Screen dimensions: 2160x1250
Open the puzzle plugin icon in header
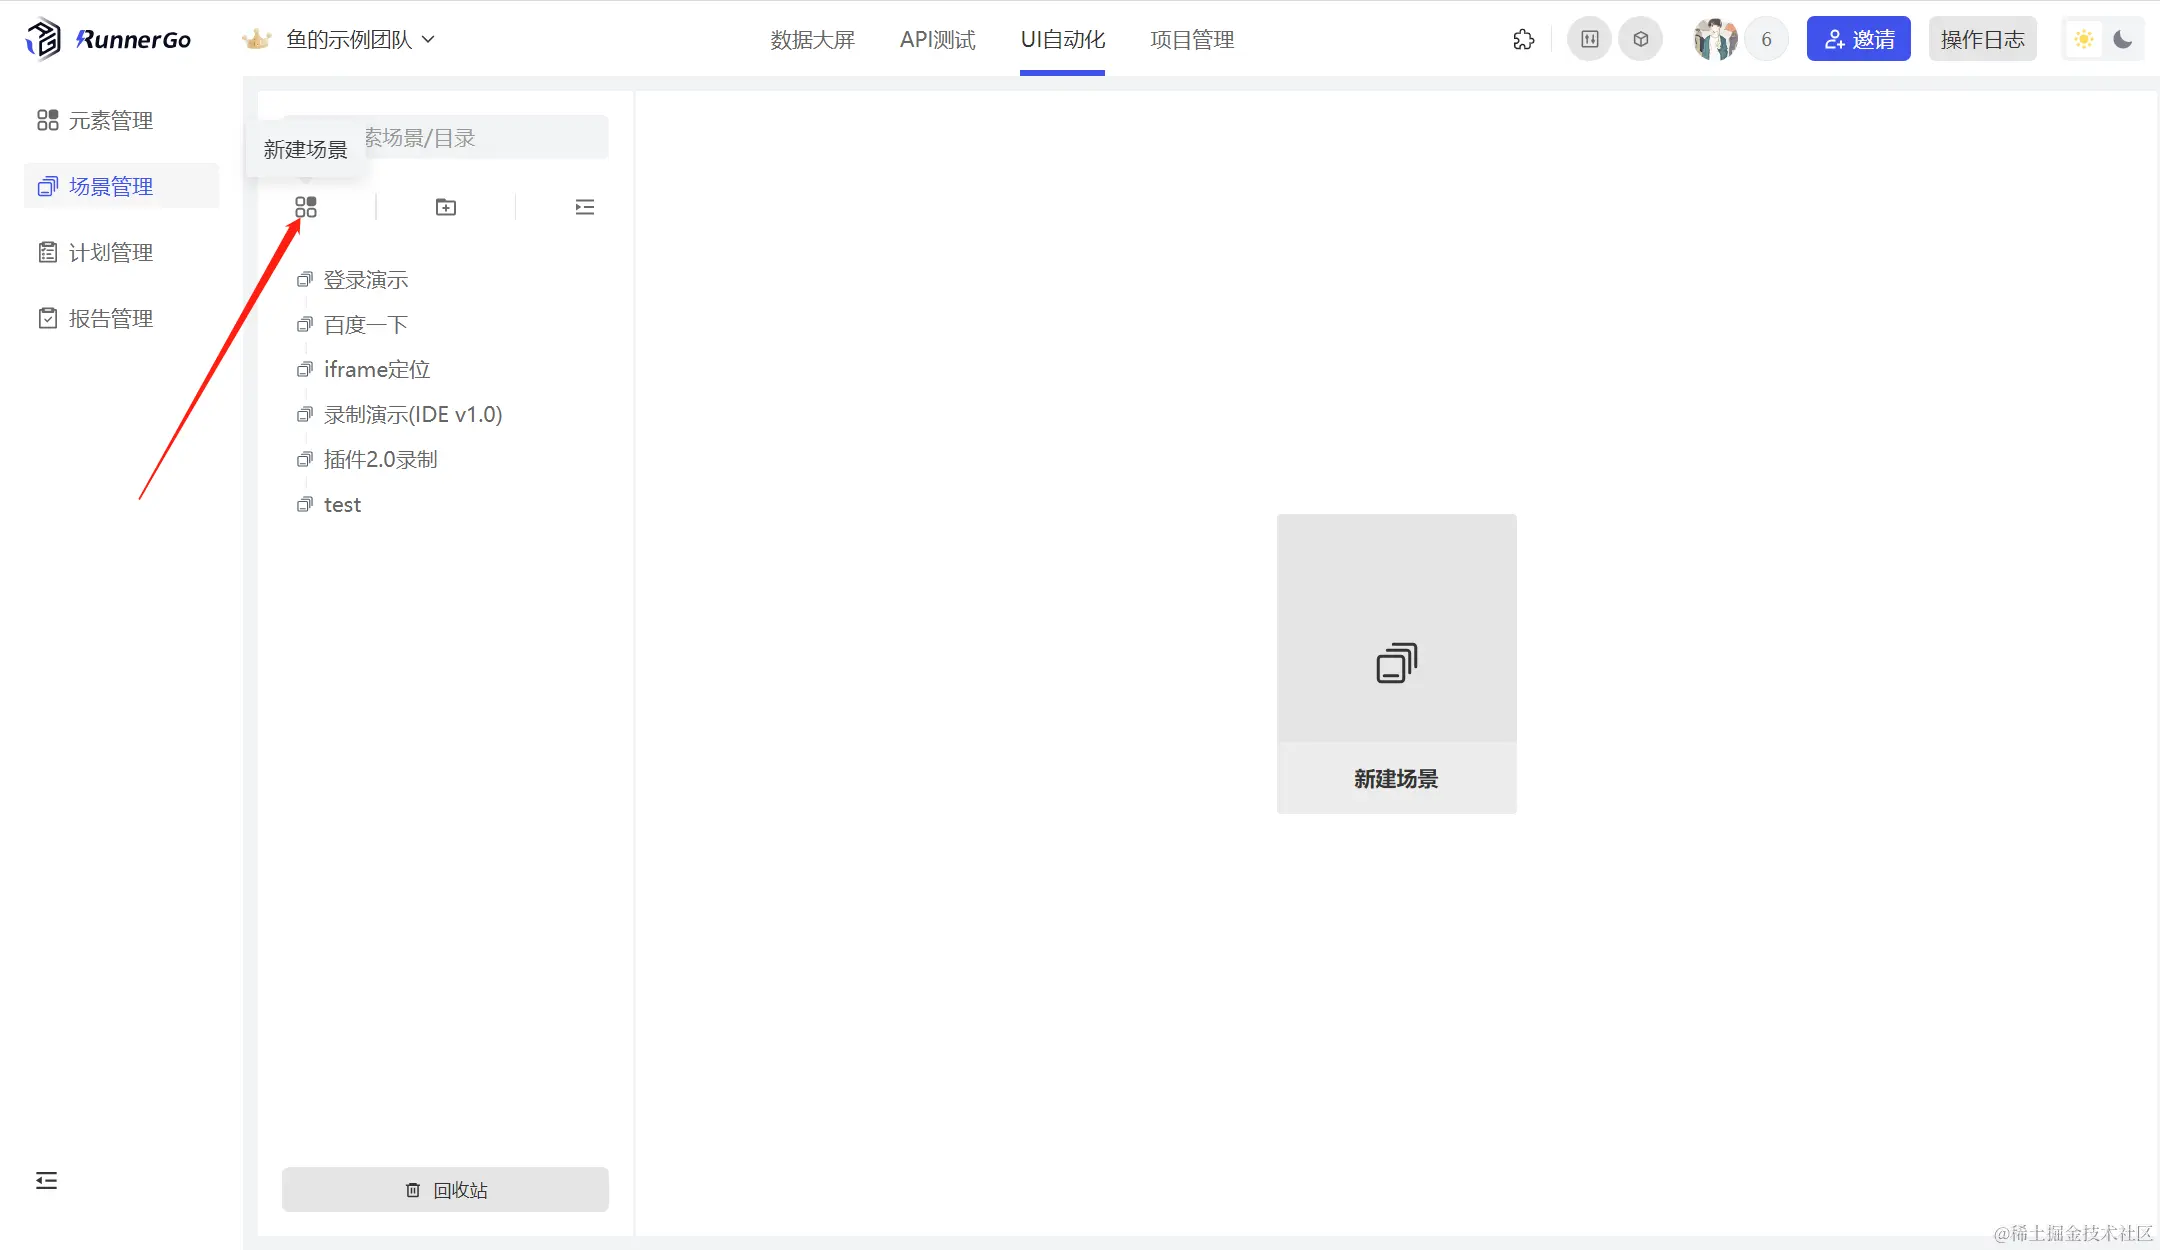point(1523,39)
